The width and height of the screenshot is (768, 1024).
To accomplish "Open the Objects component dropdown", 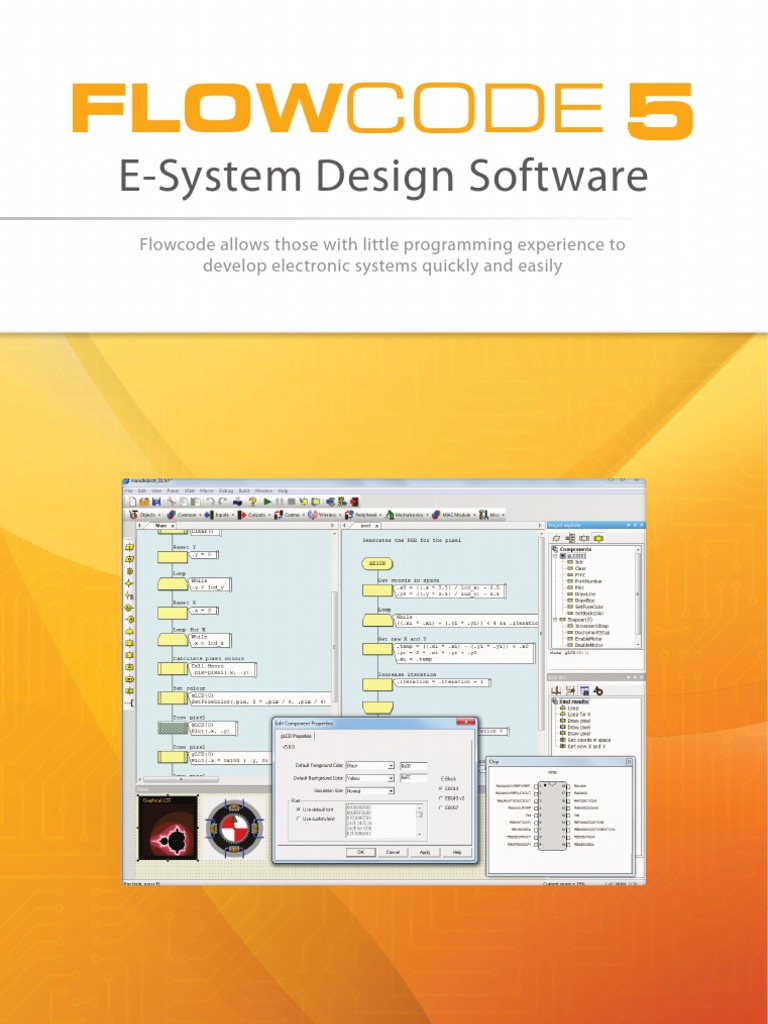I will coord(144,515).
